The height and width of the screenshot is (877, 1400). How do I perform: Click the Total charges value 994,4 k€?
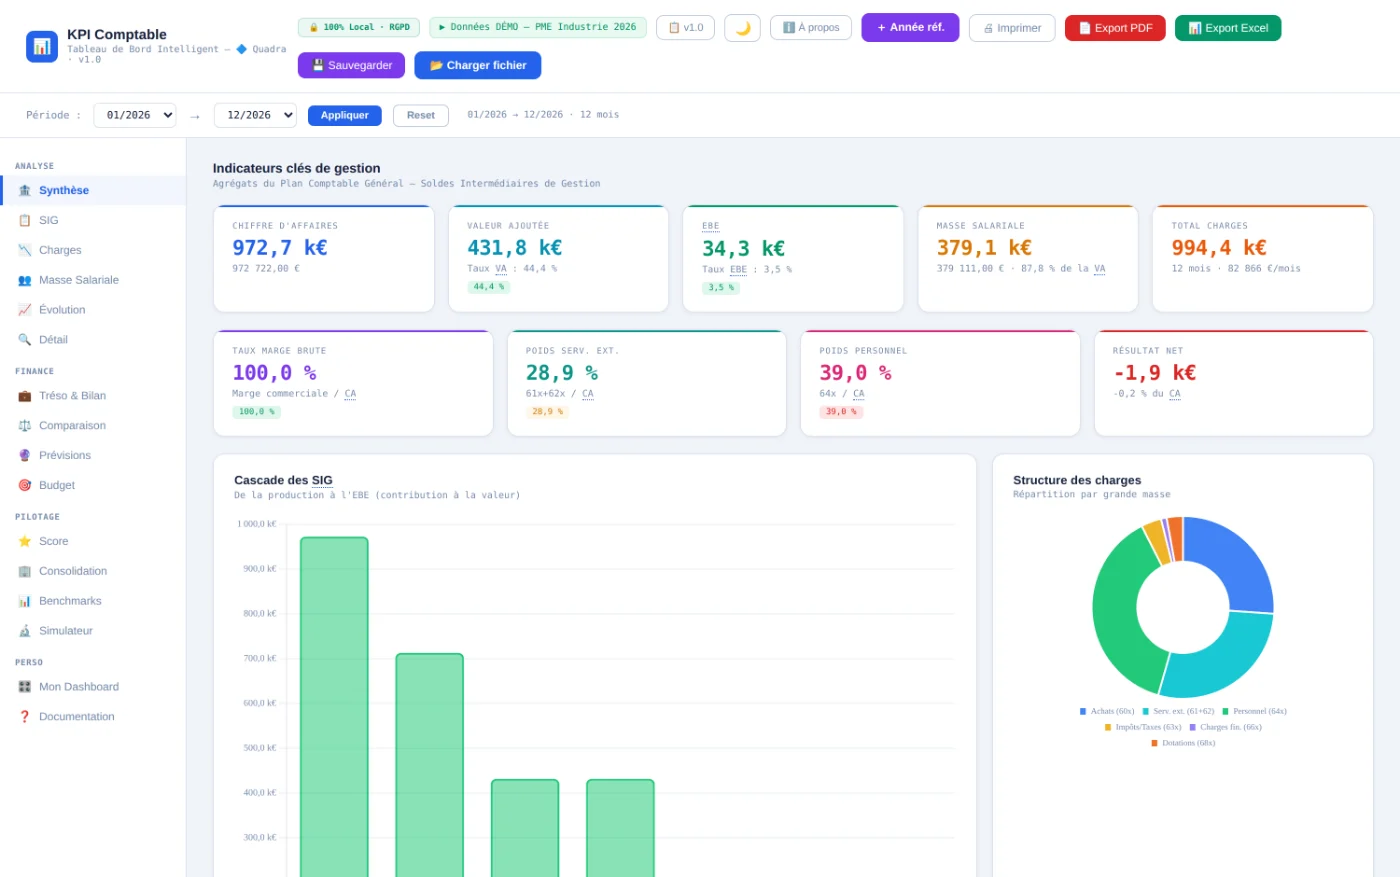1219,247
